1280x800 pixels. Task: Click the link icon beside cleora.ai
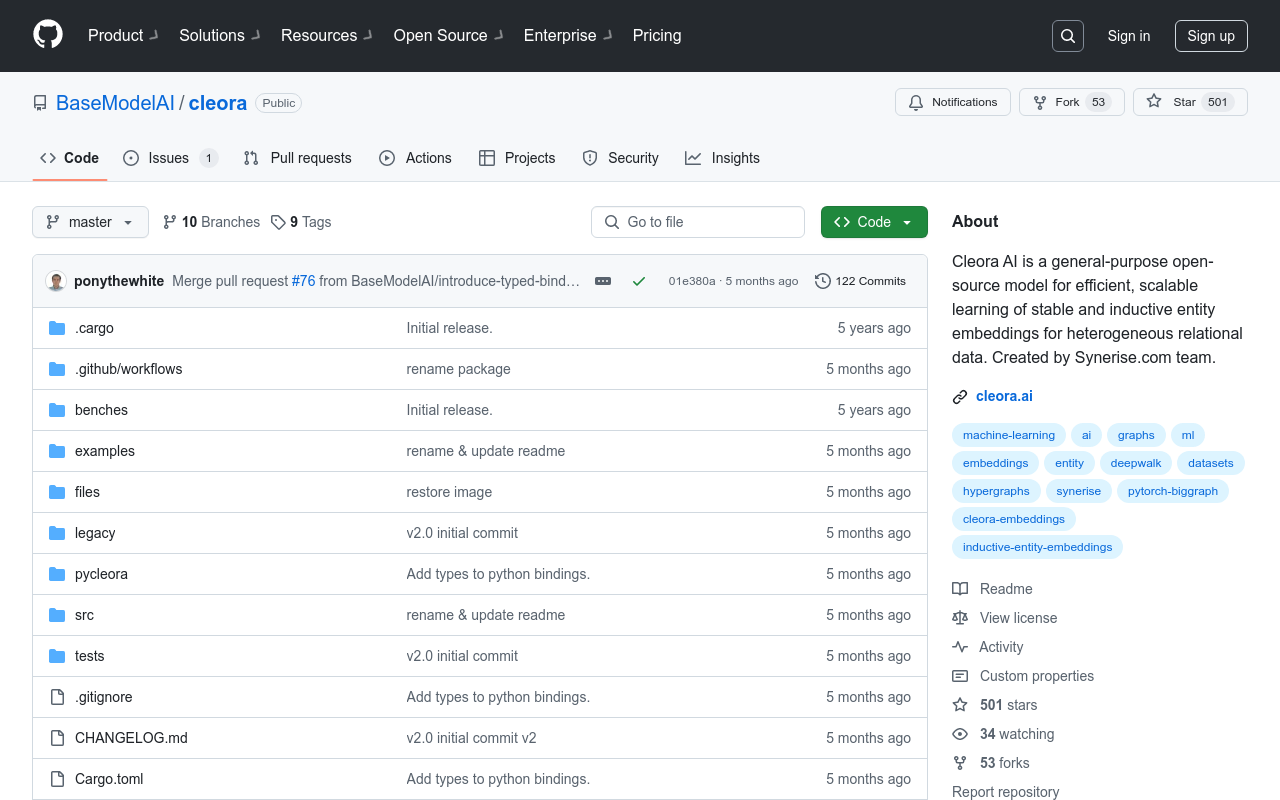coord(960,397)
